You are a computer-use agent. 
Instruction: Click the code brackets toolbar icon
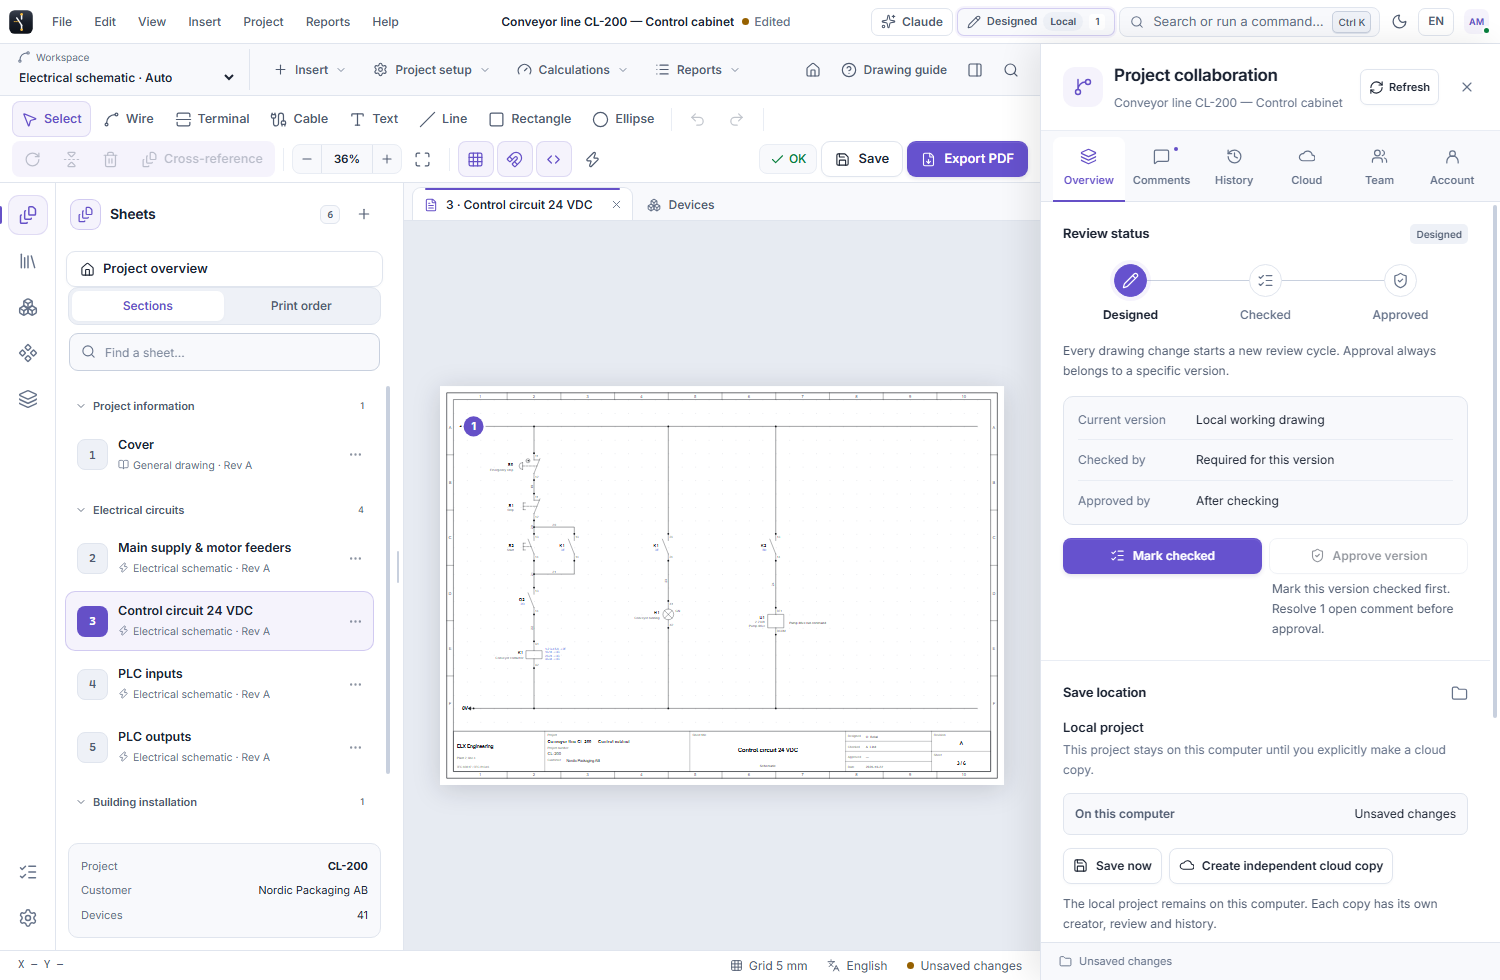[x=554, y=159]
